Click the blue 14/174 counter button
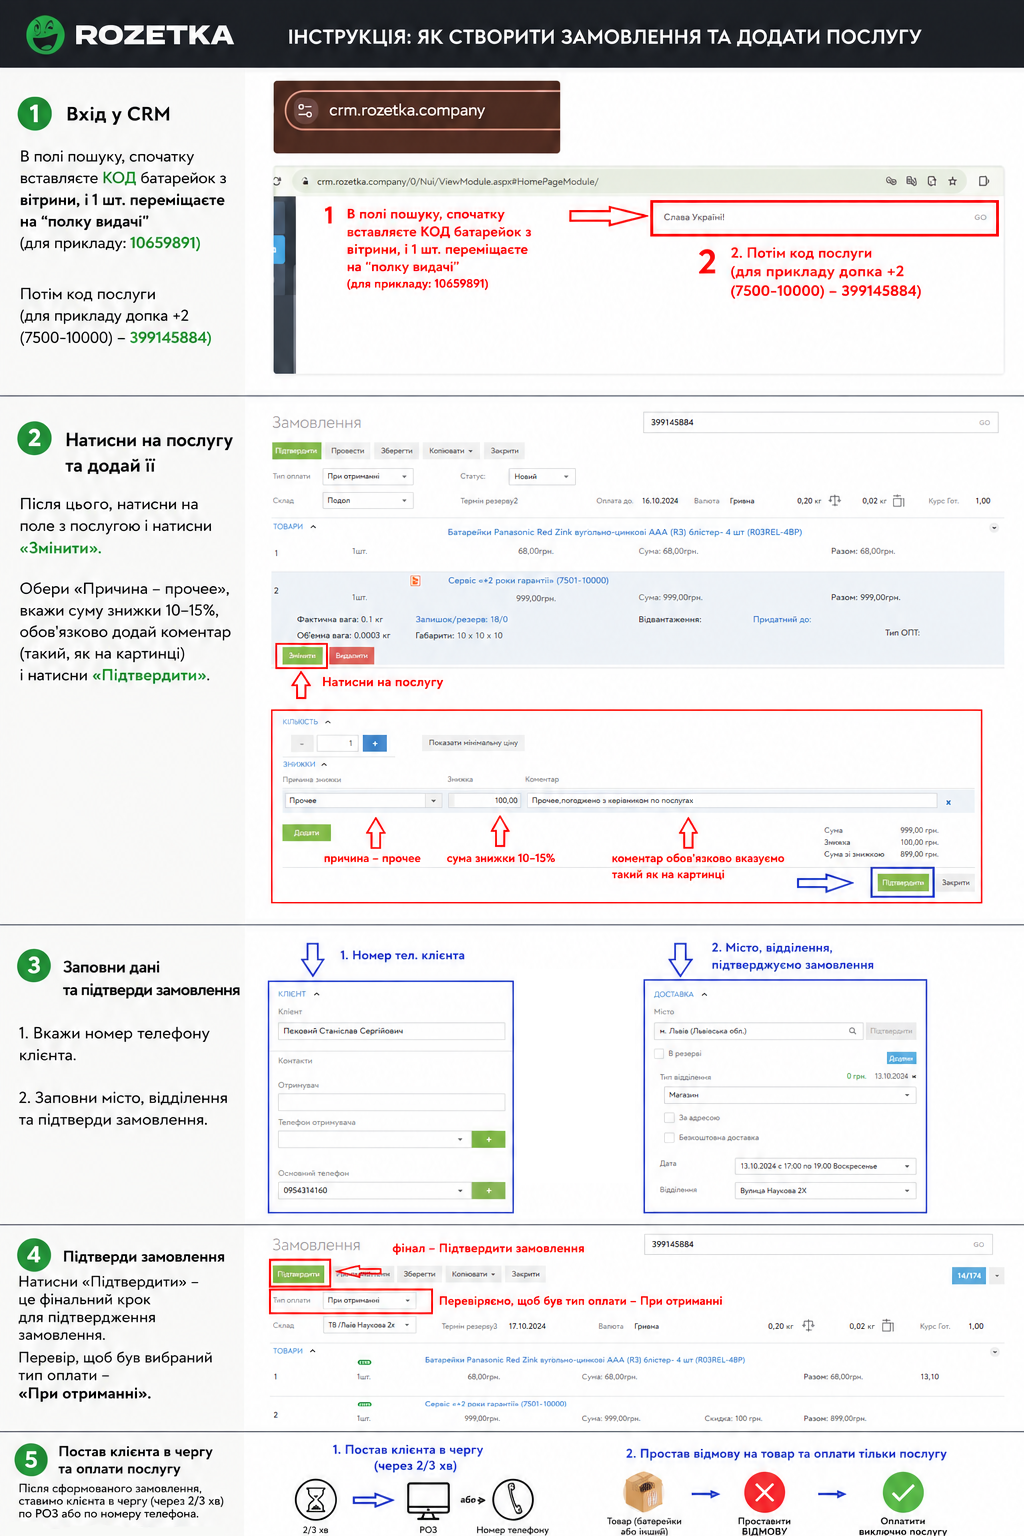The height and width of the screenshot is (1536, 1024). [x=969, y=1275]
